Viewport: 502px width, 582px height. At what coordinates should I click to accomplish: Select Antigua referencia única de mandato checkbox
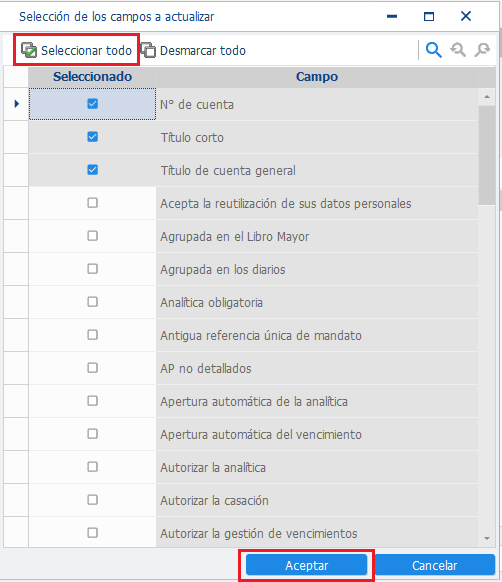pos(92,335)
